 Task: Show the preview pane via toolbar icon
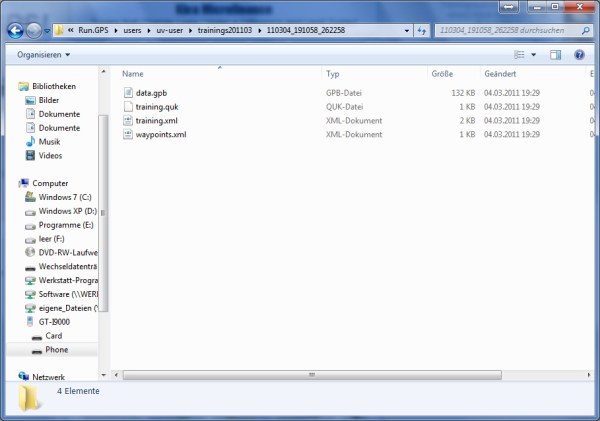(556, 54)
